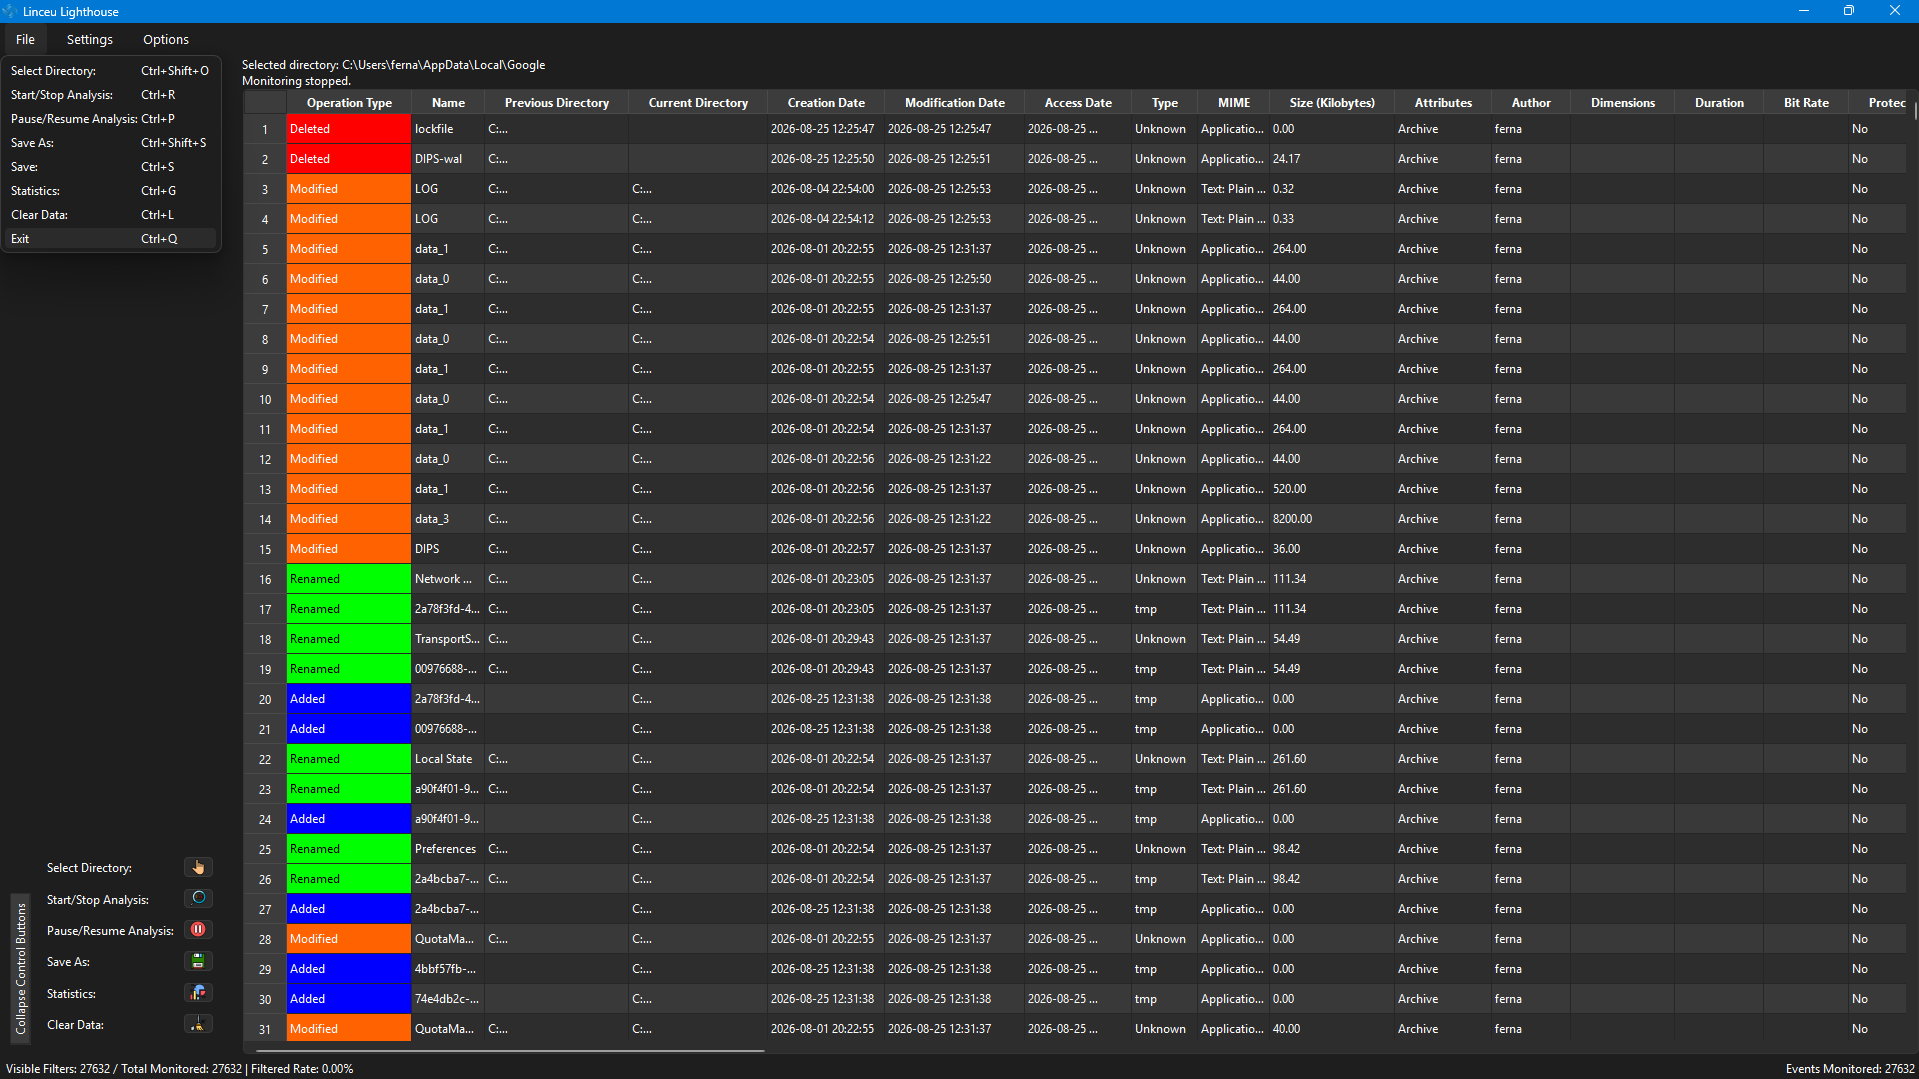Click the red Deleted cell for lockfile
This screenshot has height=1079, width=1919.
(349, 129)
